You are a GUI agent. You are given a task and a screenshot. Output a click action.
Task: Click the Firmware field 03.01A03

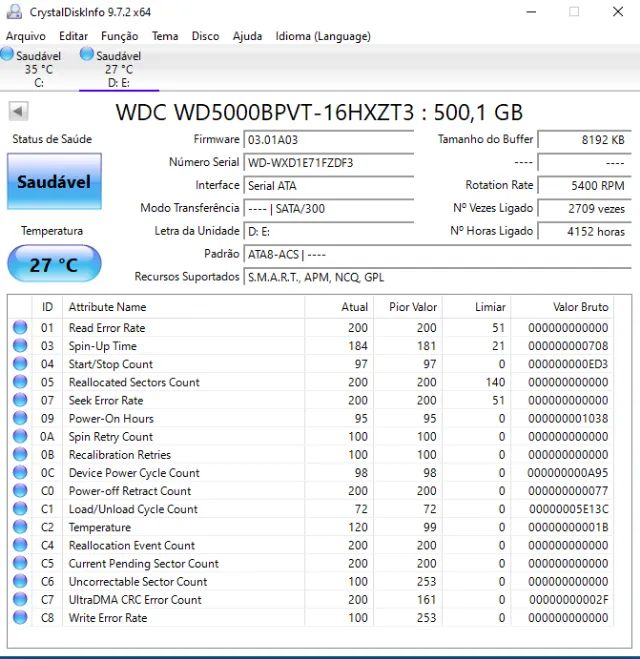pyautogui.click(x=329, y=140)
